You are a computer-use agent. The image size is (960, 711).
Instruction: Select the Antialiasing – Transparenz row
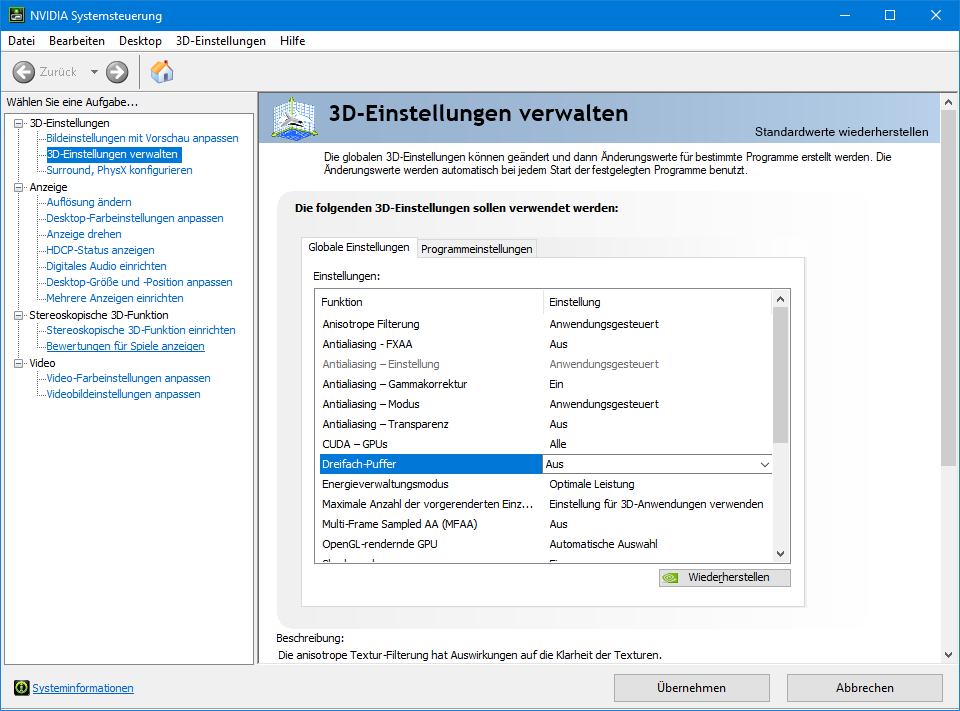click(546, 424)
